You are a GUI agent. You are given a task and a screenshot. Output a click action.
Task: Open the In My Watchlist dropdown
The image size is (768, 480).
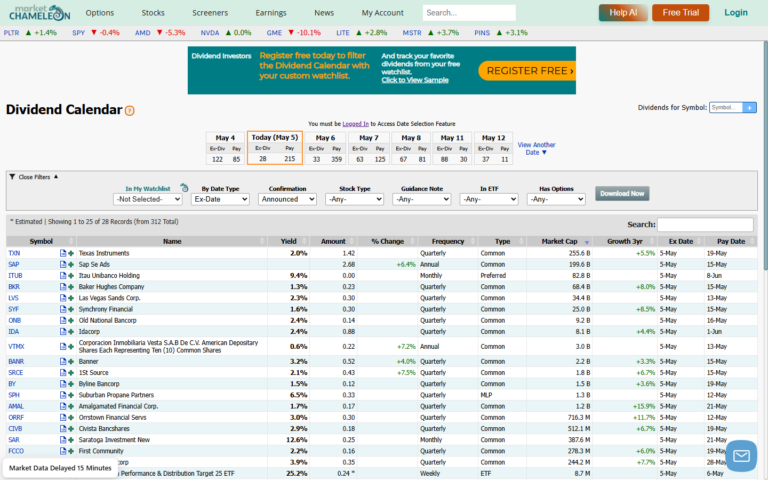click(147, 199)
